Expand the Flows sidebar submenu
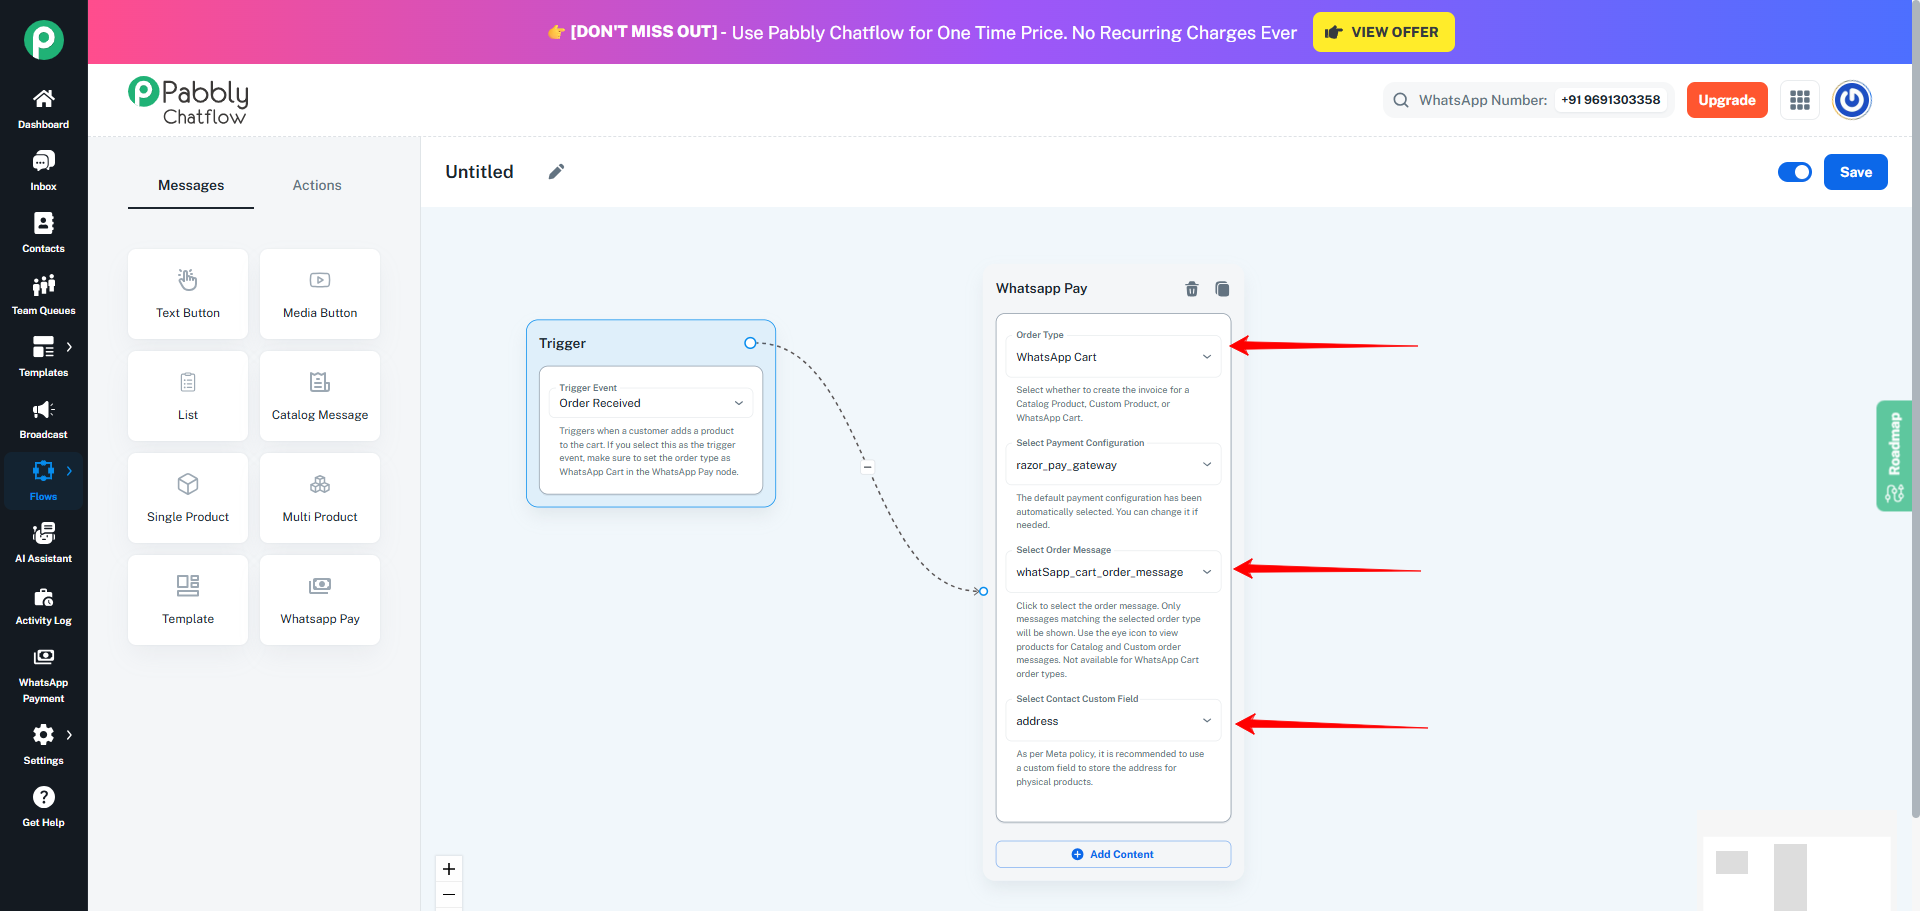 coord(69,471)
